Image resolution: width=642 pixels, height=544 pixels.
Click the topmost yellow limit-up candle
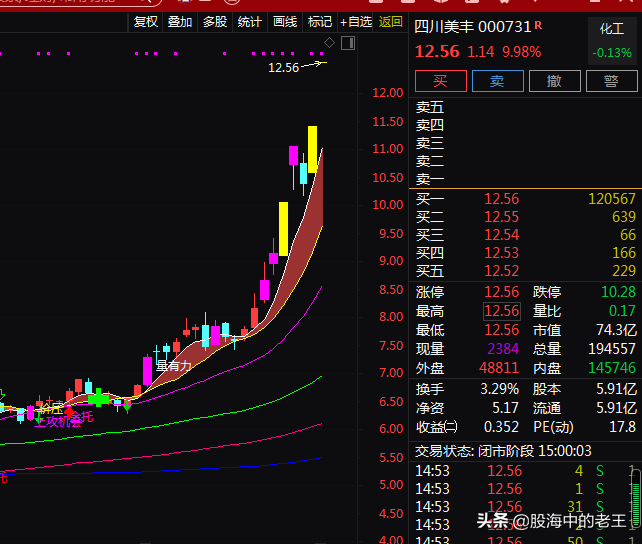(312, 149)
